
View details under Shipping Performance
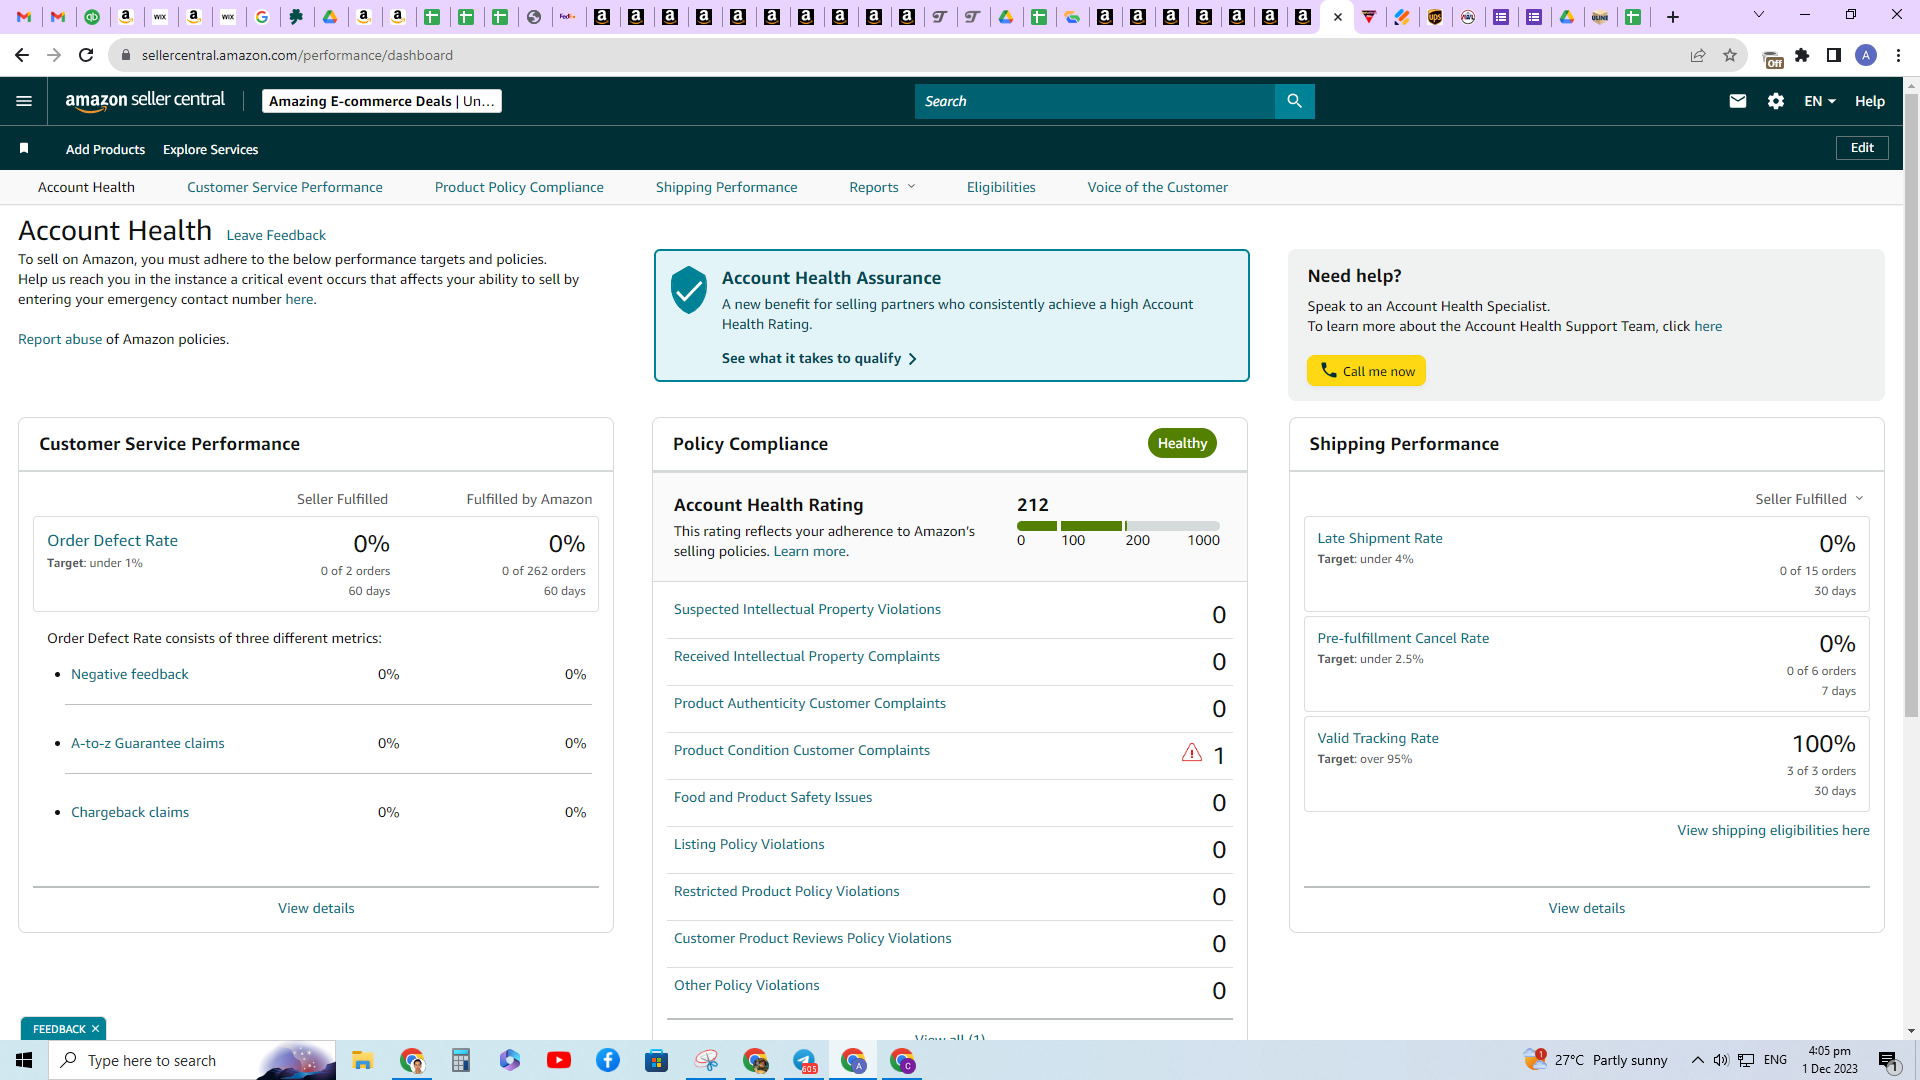coord(1586,908)
